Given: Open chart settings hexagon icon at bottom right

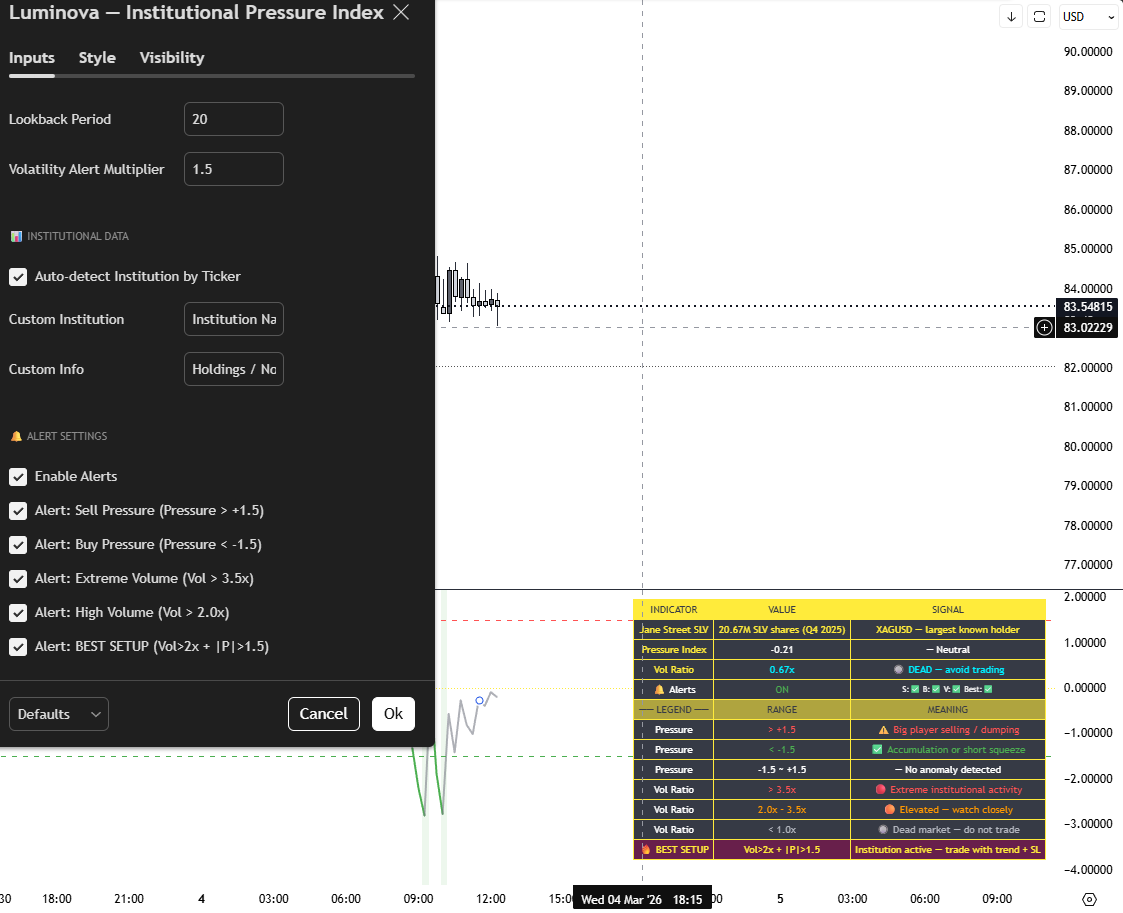Looking at the screenshot, I should (x=1090, y=899).
